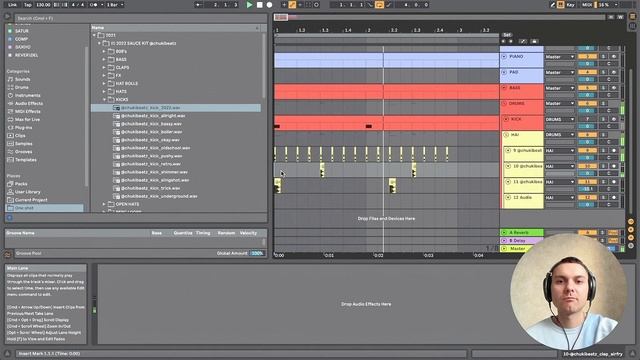This screenshot has width=640, height=360.
Task: Click the Key map mode button
Action: [571, 5]
